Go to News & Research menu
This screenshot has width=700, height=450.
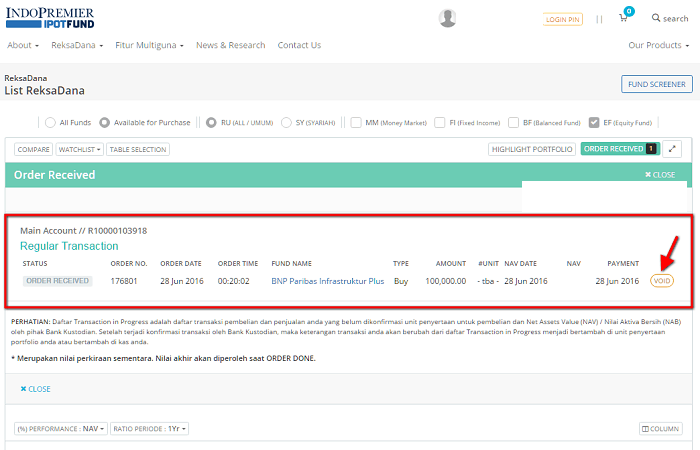[x=230, y=45]
